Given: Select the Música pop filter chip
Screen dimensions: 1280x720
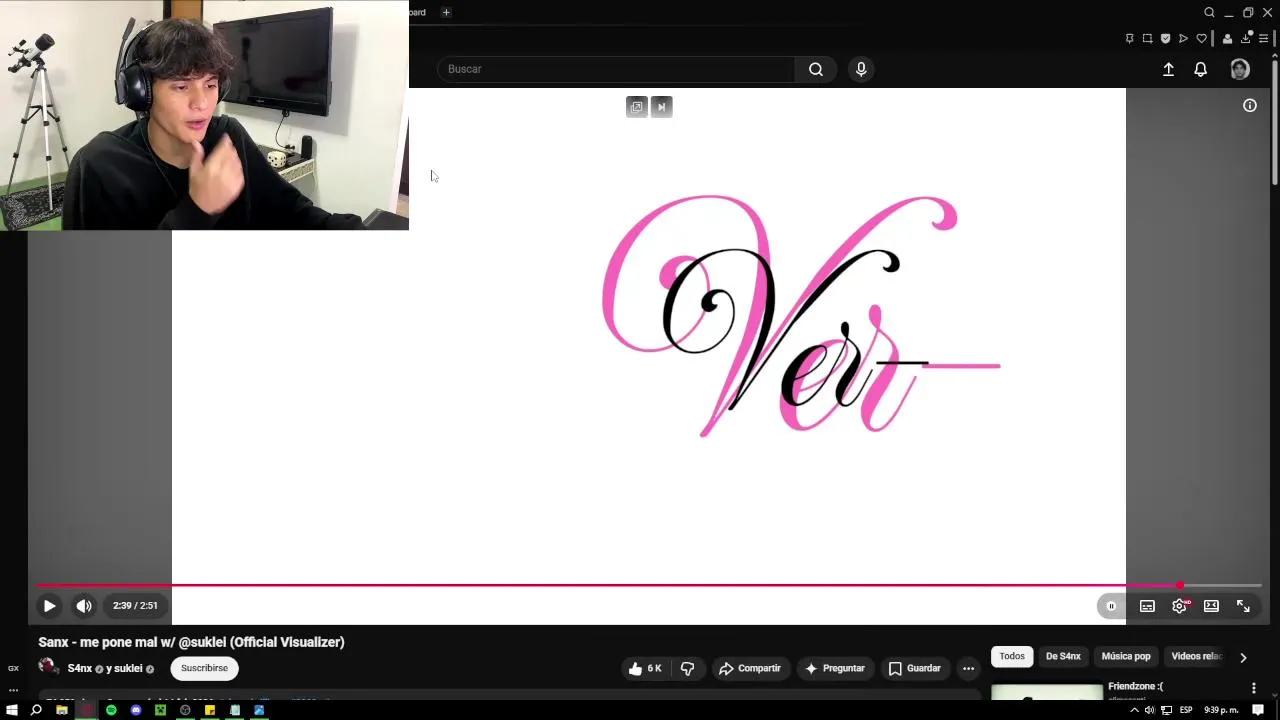Looking at the screenshot, I should tap(1126, 656).
